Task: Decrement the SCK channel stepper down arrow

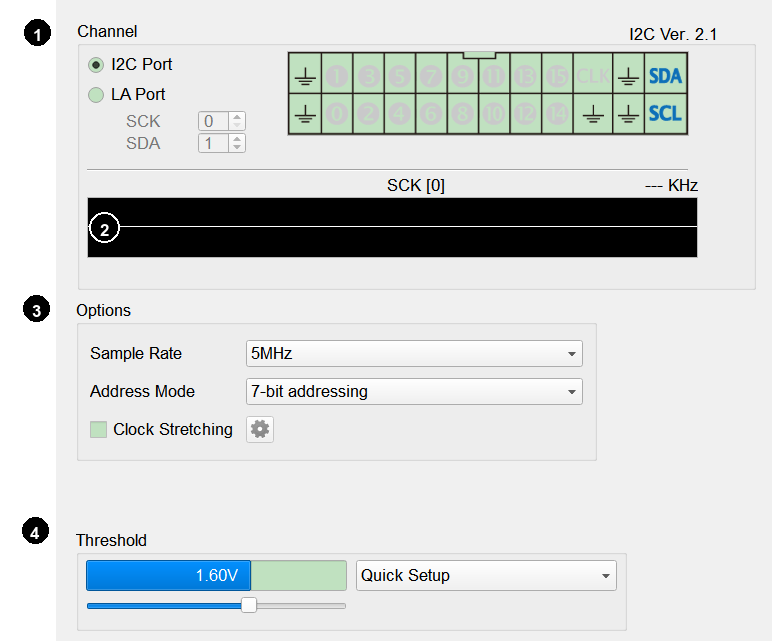Action: point(237,126)
